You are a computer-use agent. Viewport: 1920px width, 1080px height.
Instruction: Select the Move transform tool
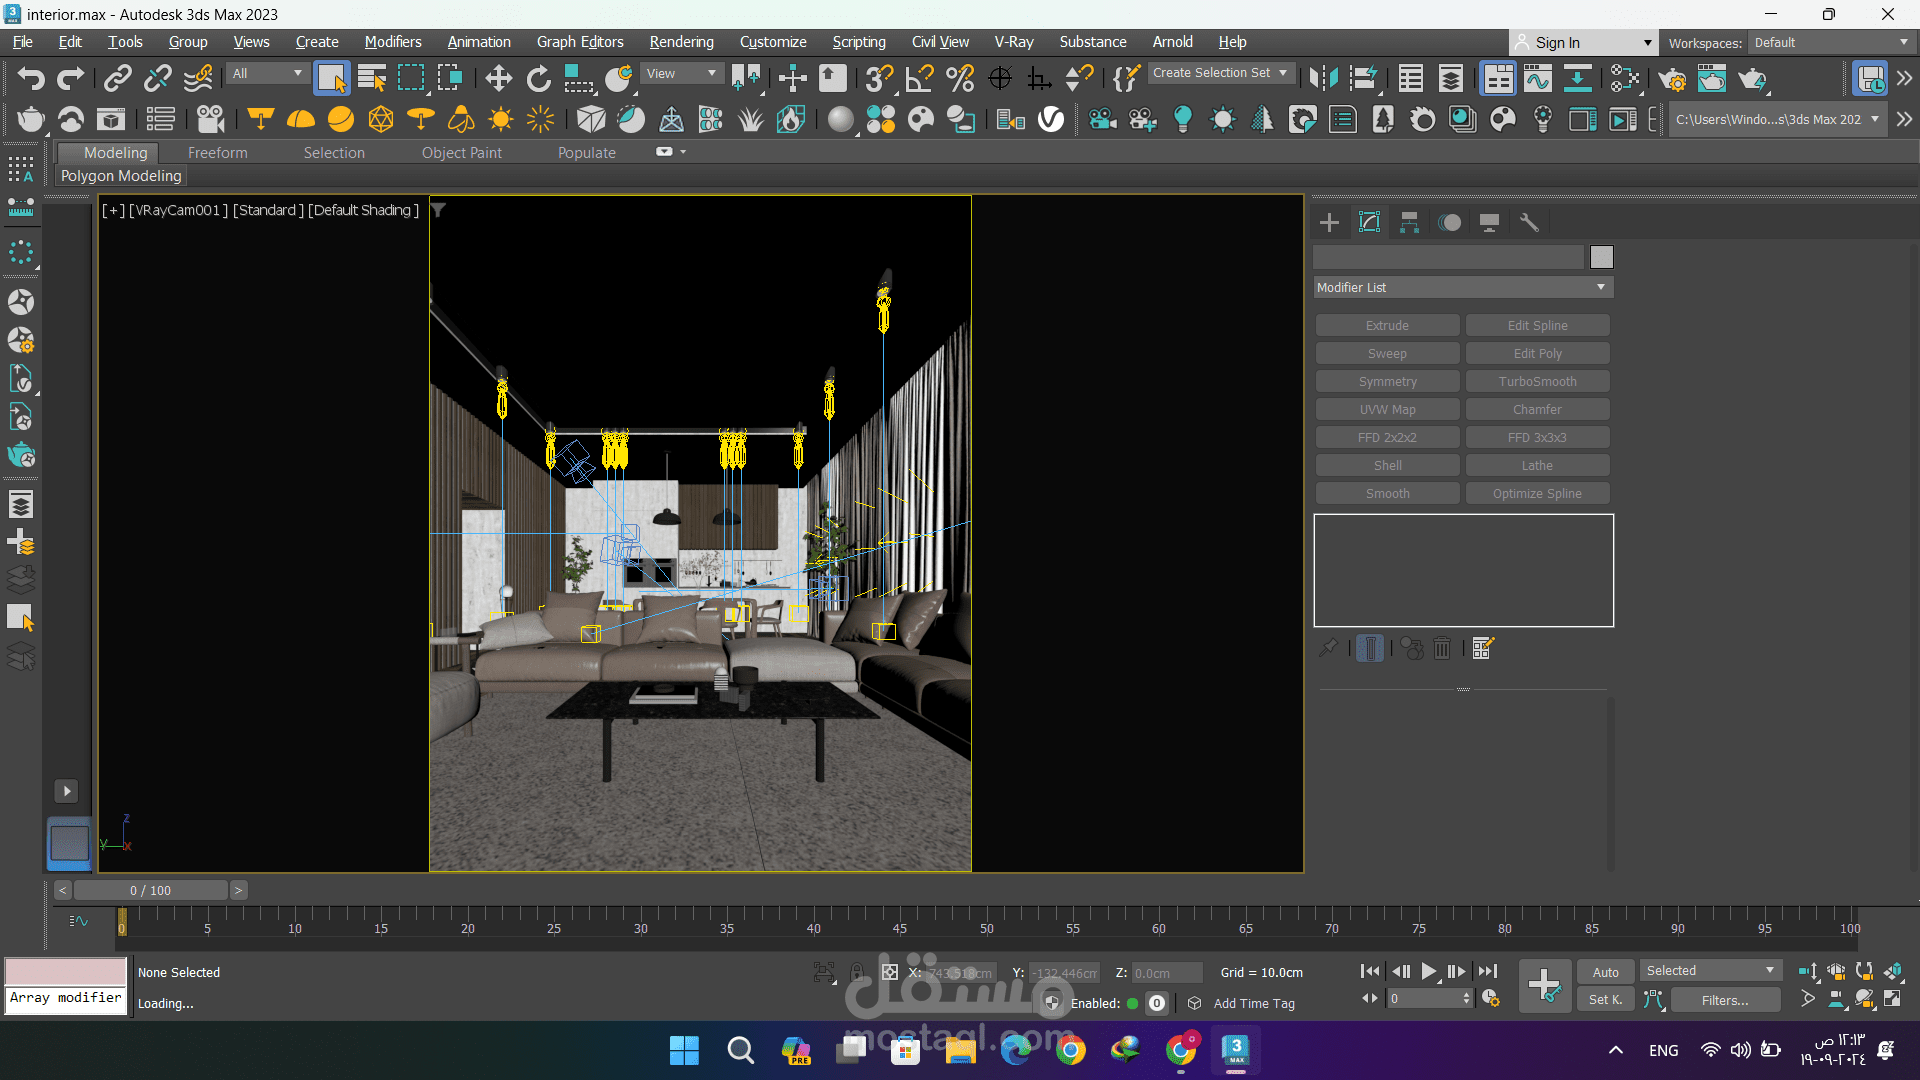click(498, 78)
